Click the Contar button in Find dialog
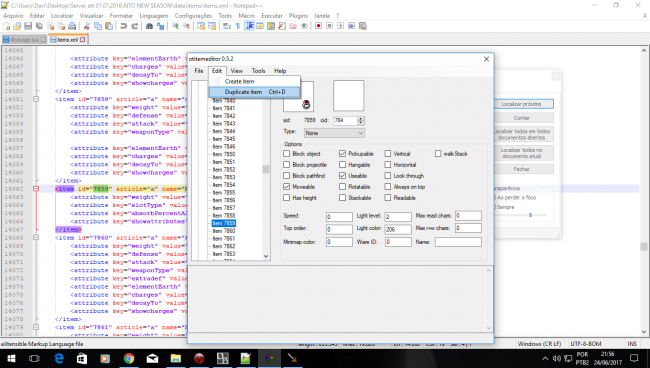The image size is (650, 368). 521,118
